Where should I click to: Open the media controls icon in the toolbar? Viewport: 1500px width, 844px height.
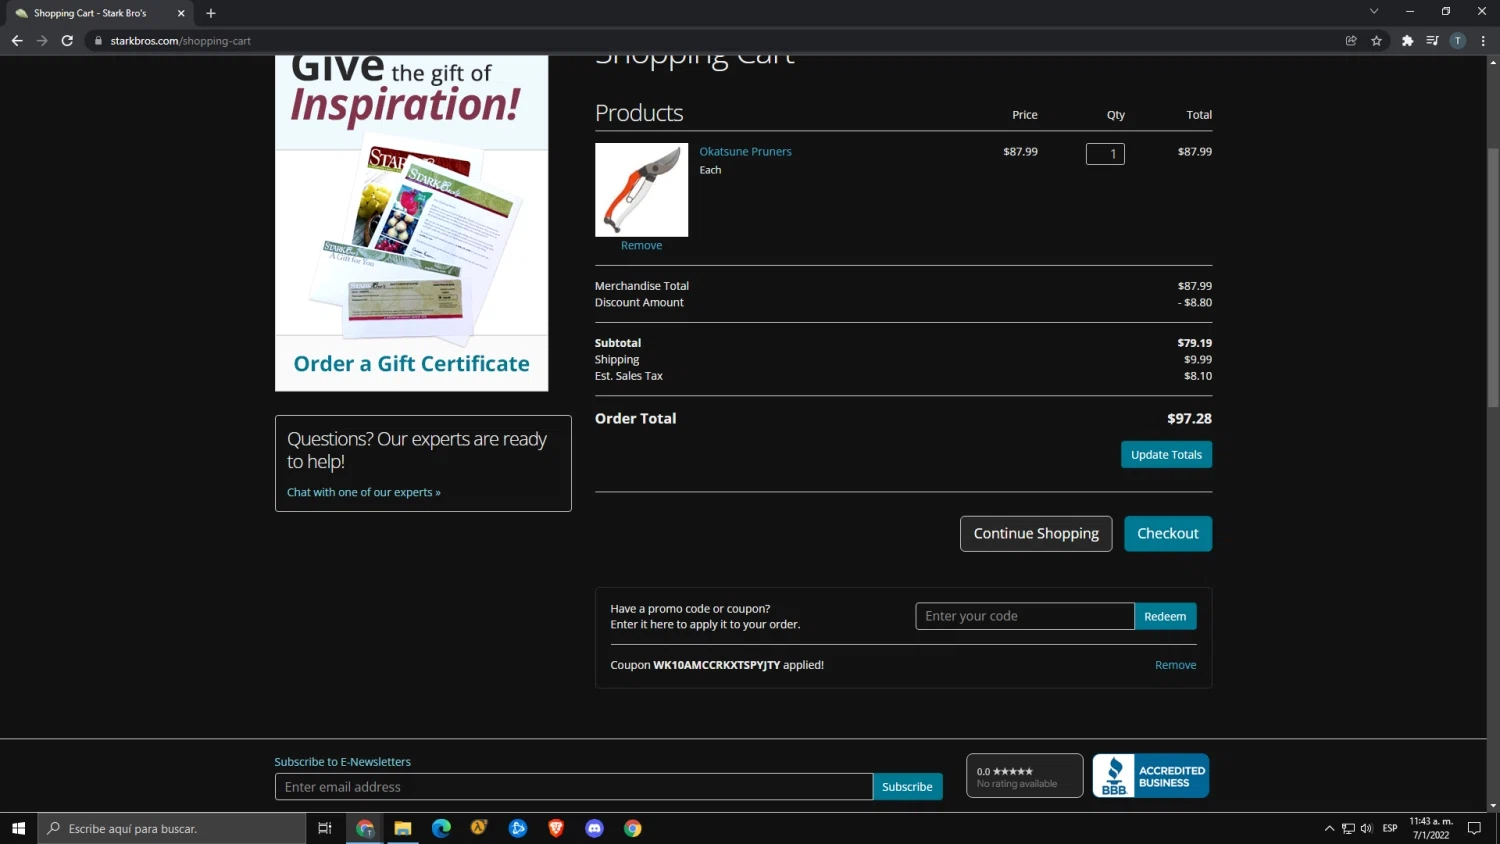tap(1433, 41)
